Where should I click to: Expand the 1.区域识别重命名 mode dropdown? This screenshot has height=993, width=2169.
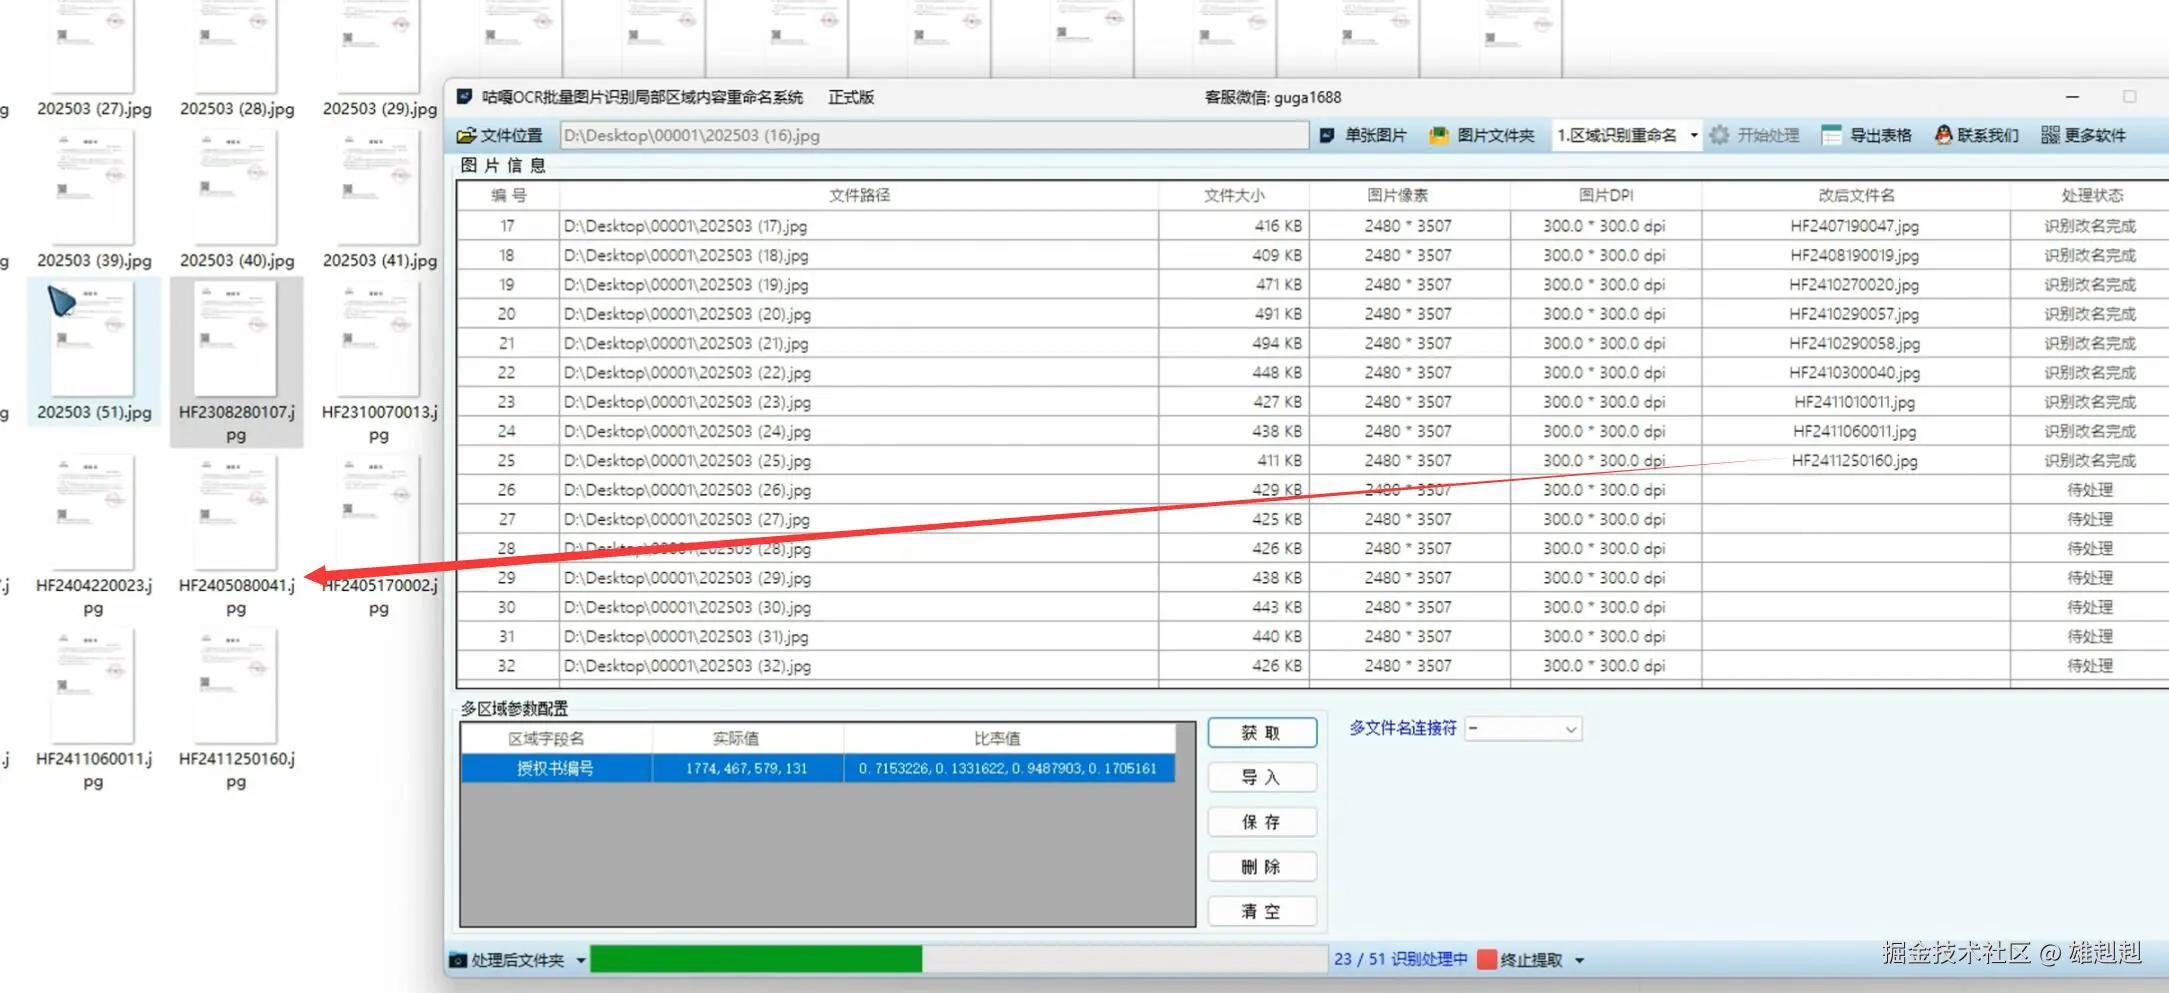(x=1694, y=135)
